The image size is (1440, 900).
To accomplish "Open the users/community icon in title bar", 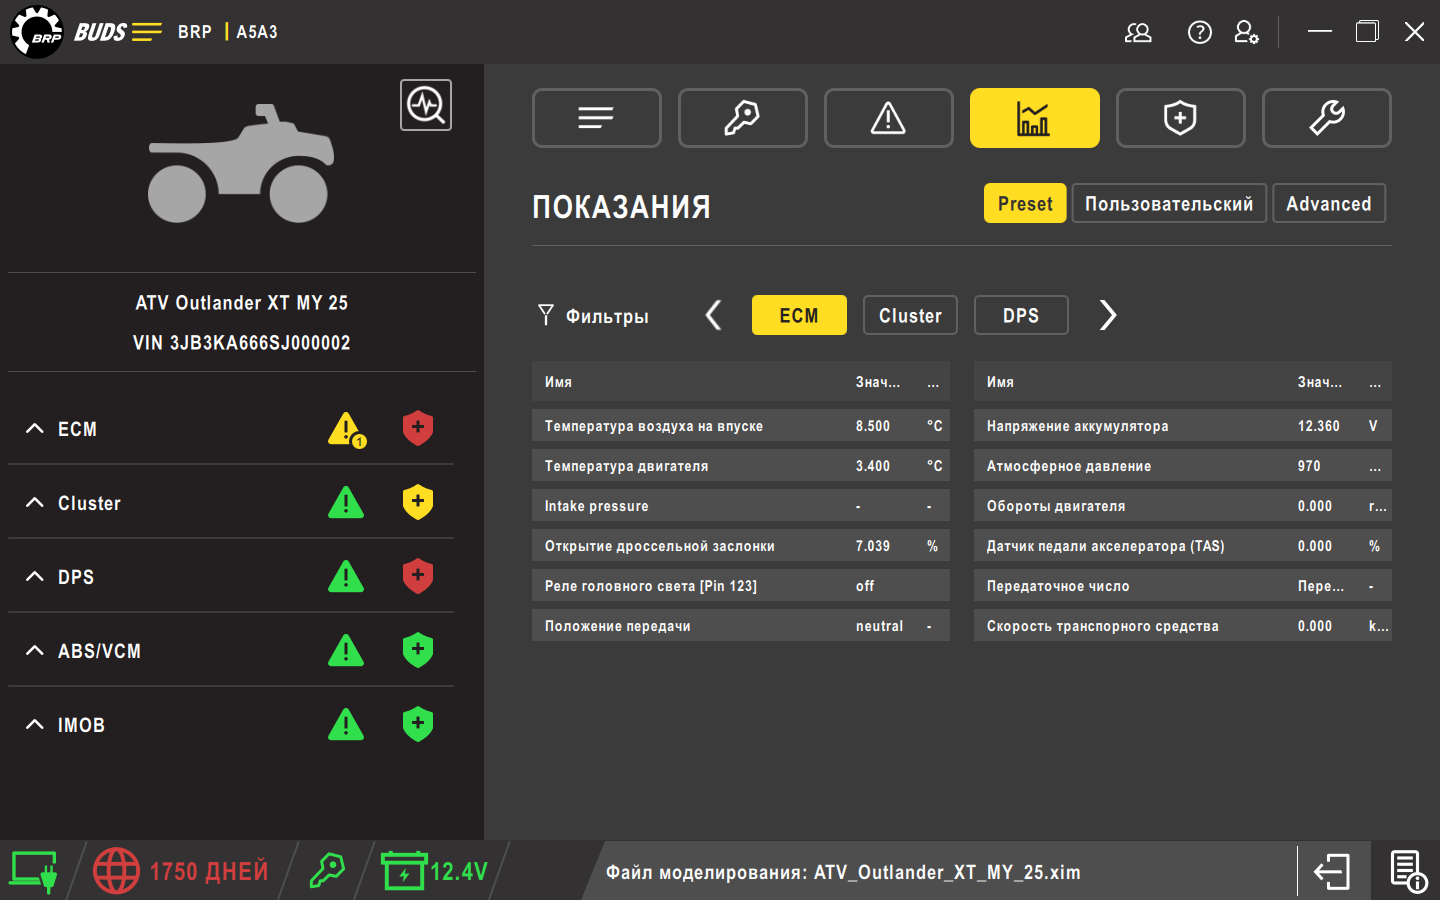I will [x=1138, y=32].
